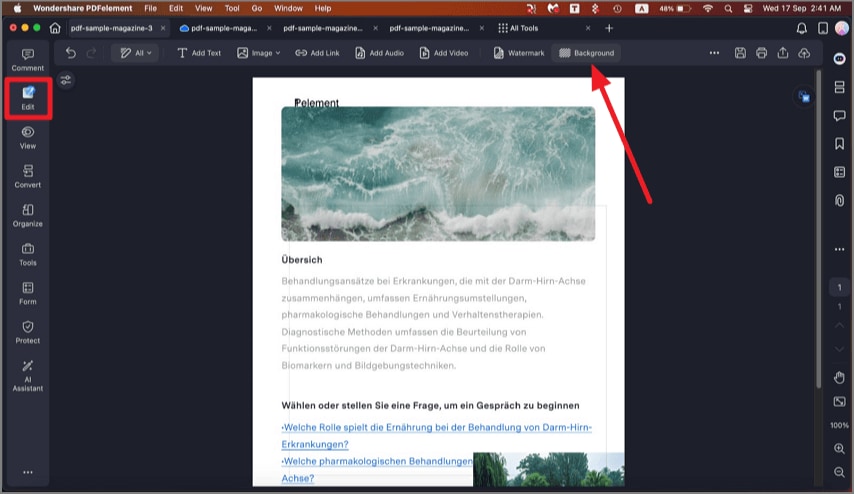Select the Edit tool in sidebar
The height and width of the screenshot is (494, 854).
(28, 99)
